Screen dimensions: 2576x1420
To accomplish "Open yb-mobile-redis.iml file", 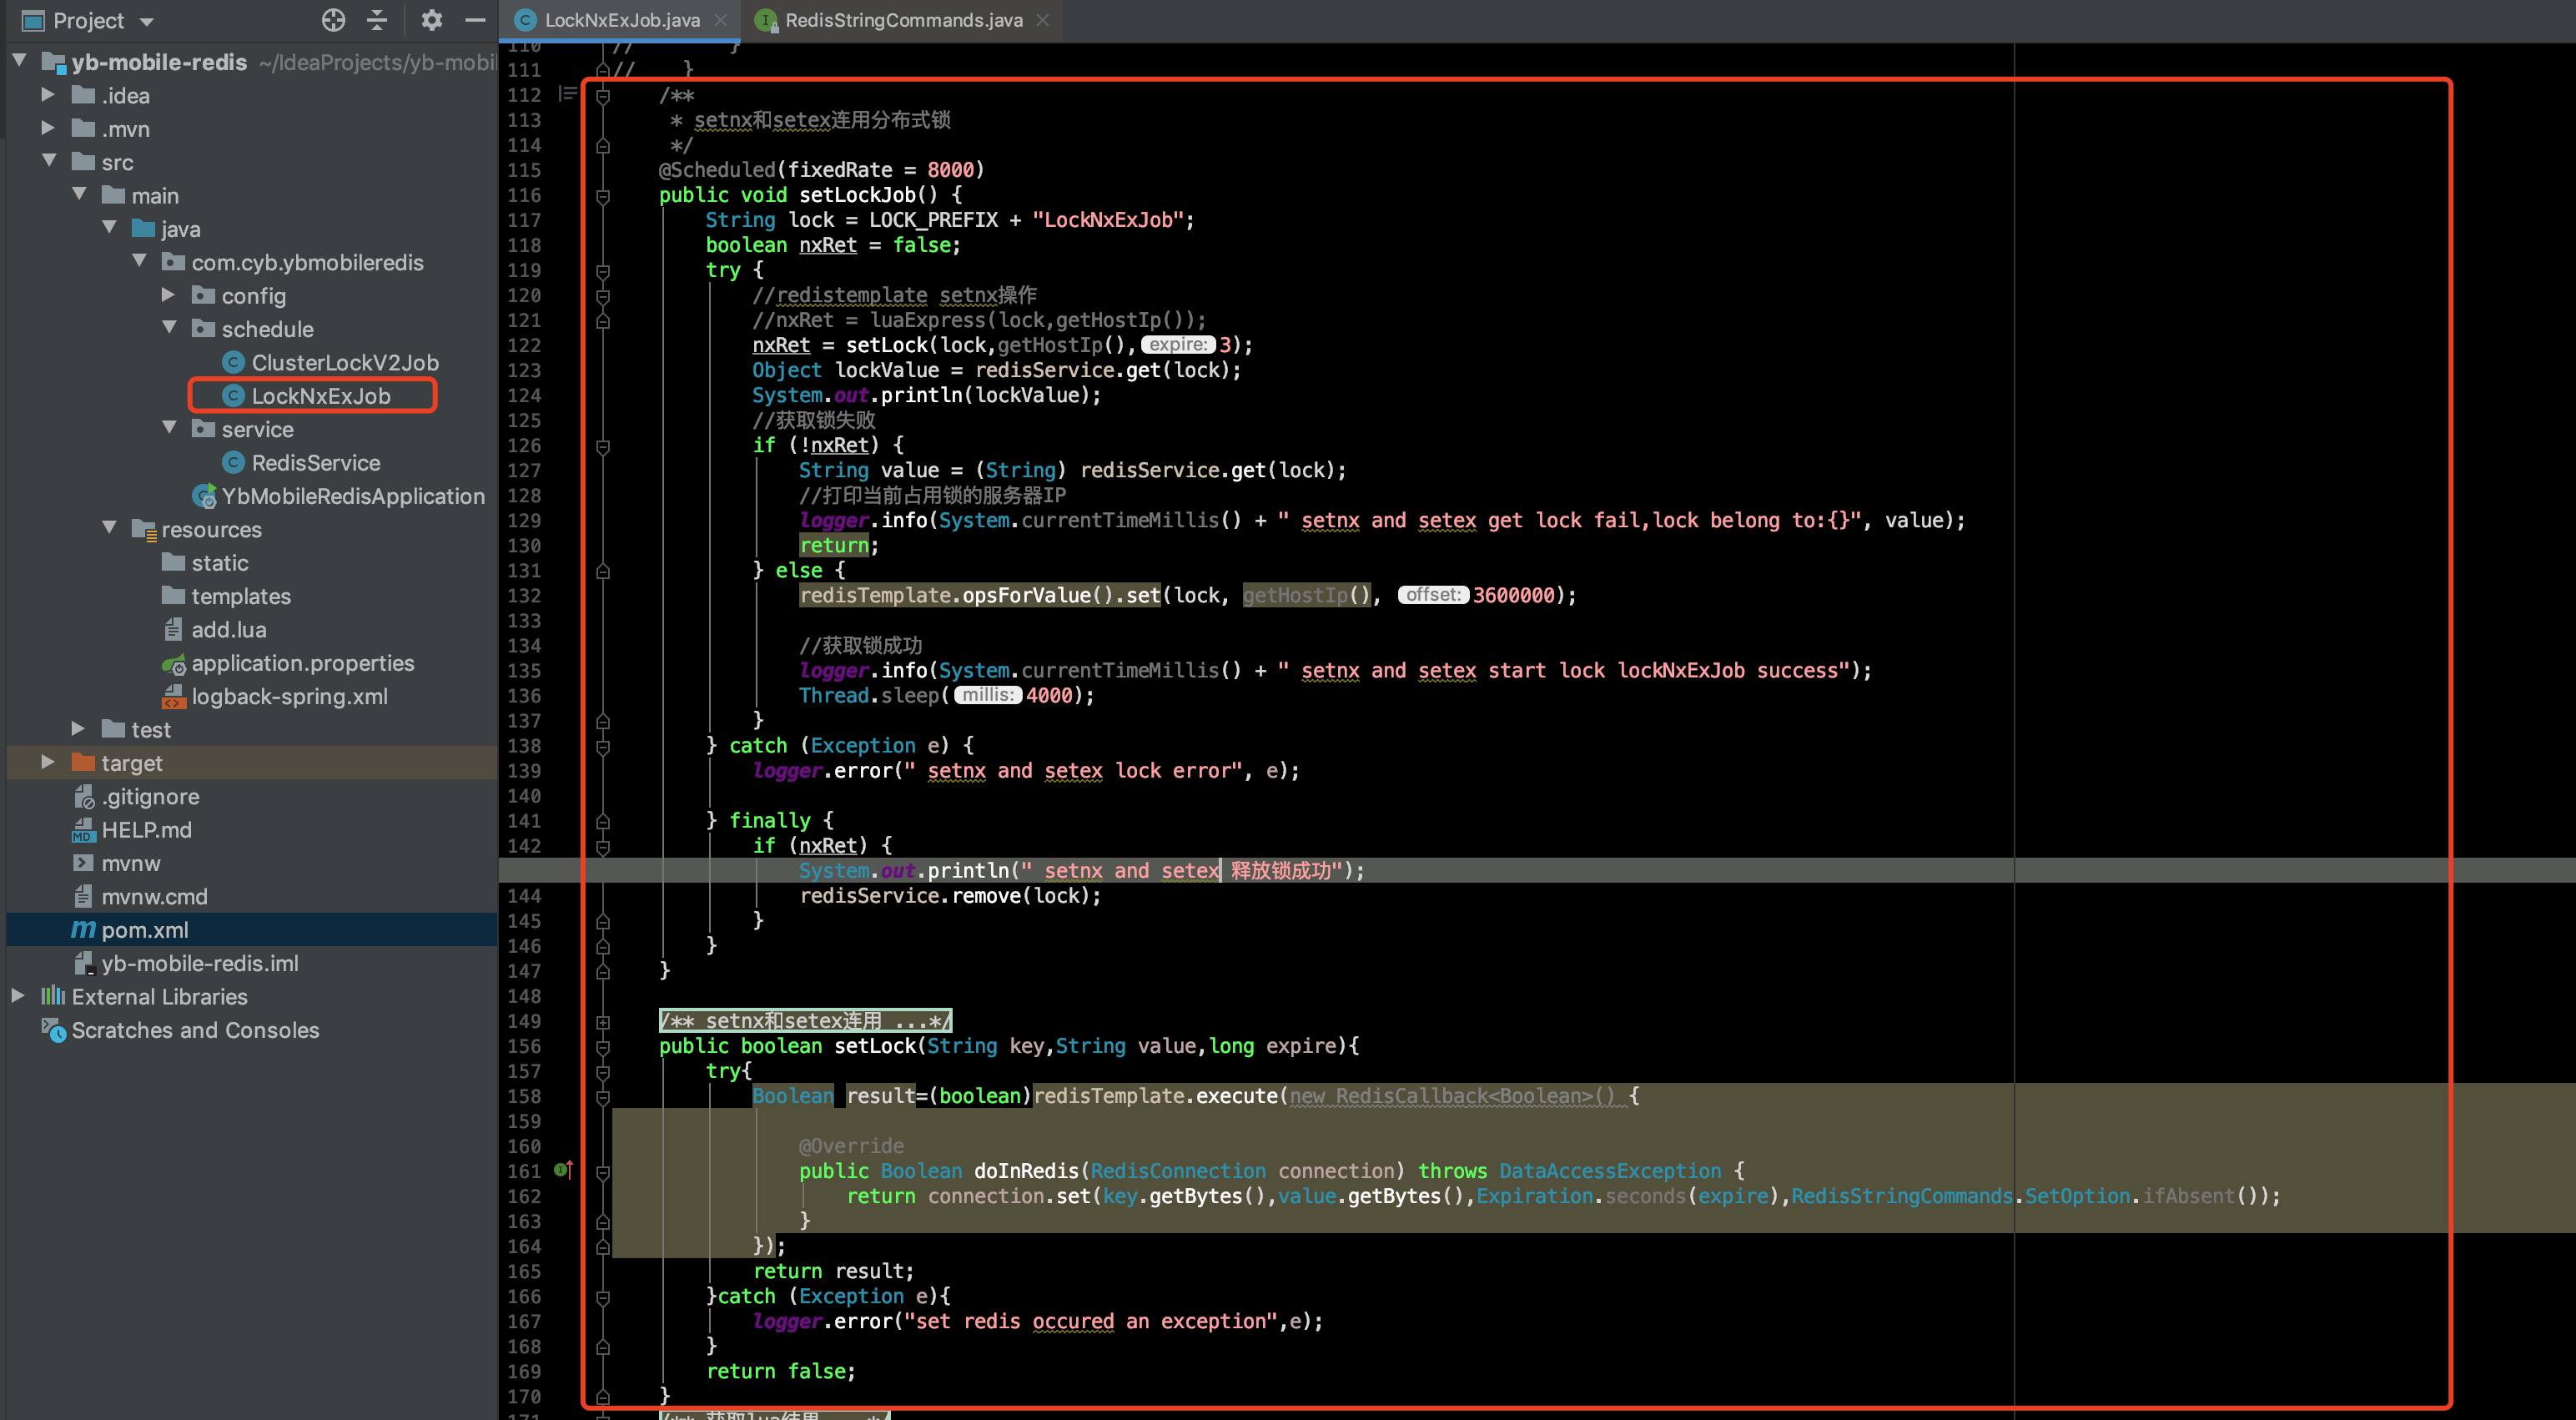I will pos(200,963).
